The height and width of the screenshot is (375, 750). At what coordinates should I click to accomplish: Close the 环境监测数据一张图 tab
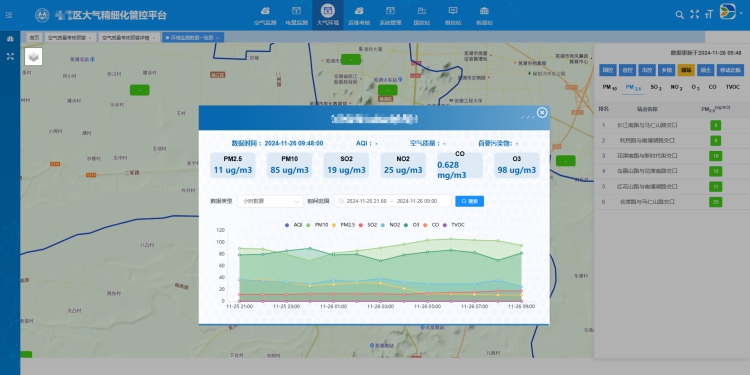click(218, 37)
